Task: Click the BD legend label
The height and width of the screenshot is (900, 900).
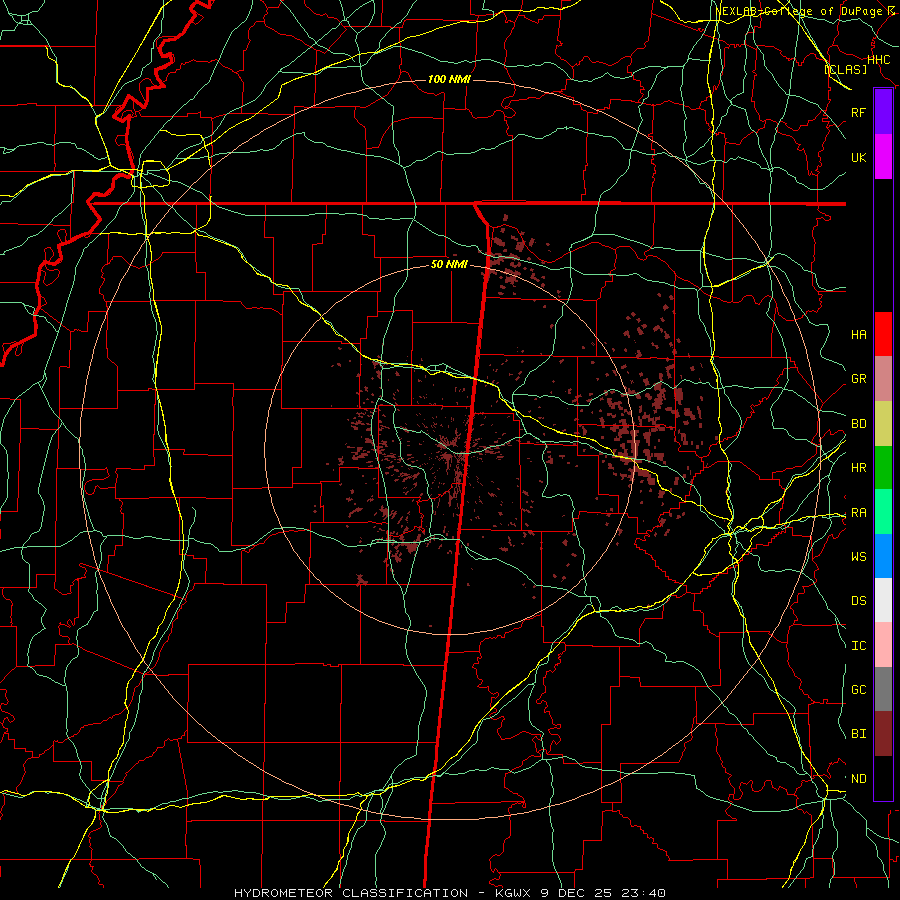Action: coord(858,424)
